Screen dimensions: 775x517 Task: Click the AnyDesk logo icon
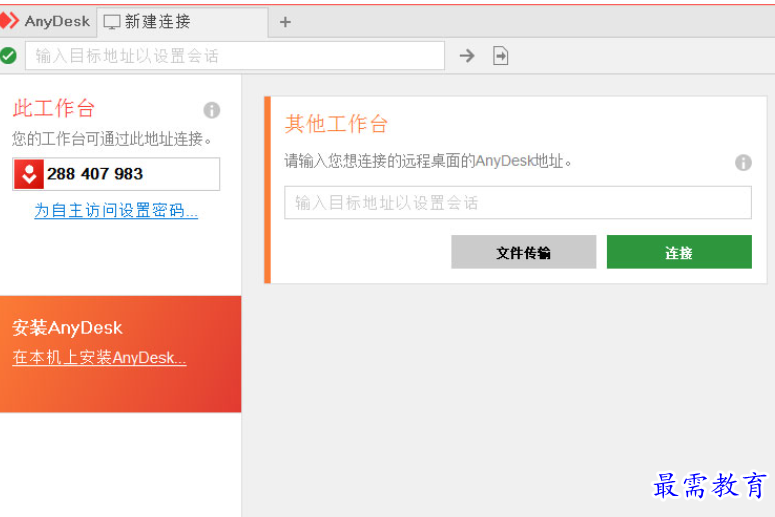point(9,21)
